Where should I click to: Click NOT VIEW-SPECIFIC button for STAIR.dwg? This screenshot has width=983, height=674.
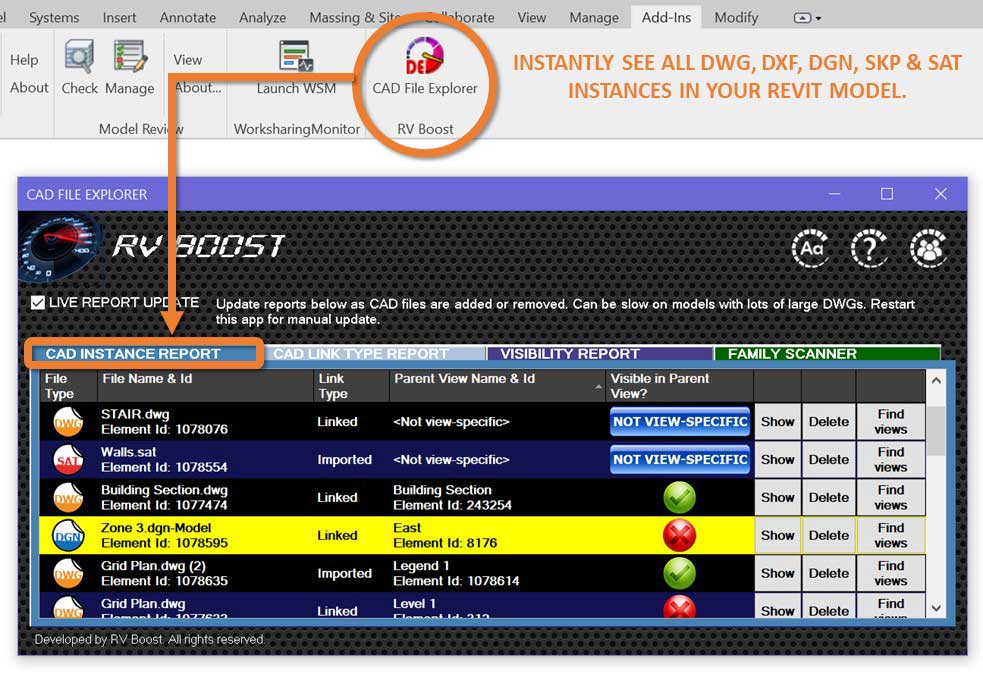(680, 422)
